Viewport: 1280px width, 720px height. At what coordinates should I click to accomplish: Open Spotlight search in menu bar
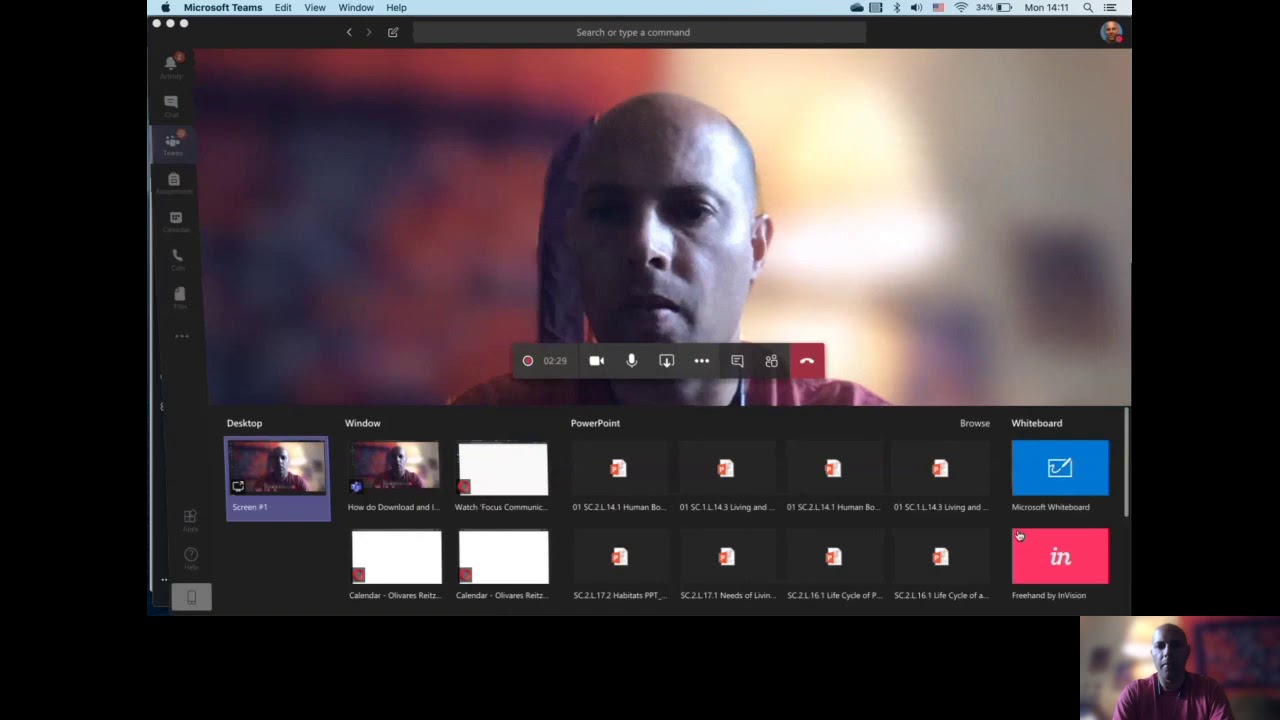1088,7
